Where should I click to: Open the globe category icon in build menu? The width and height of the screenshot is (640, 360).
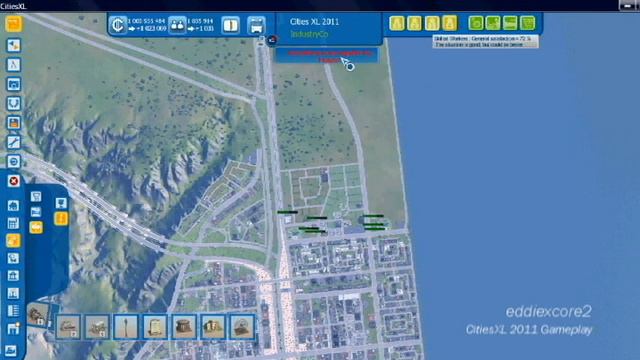coord(13,258)
